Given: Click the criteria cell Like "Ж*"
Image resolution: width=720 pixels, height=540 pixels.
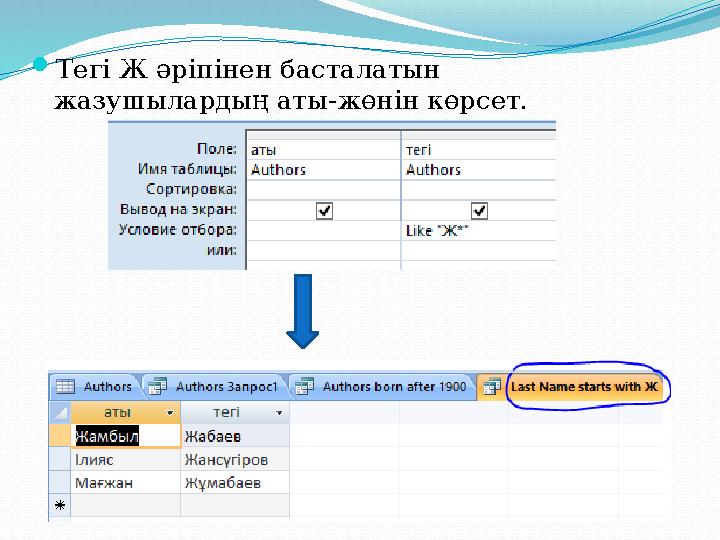Looking at the screenshot, I should (x=479, y=231).
